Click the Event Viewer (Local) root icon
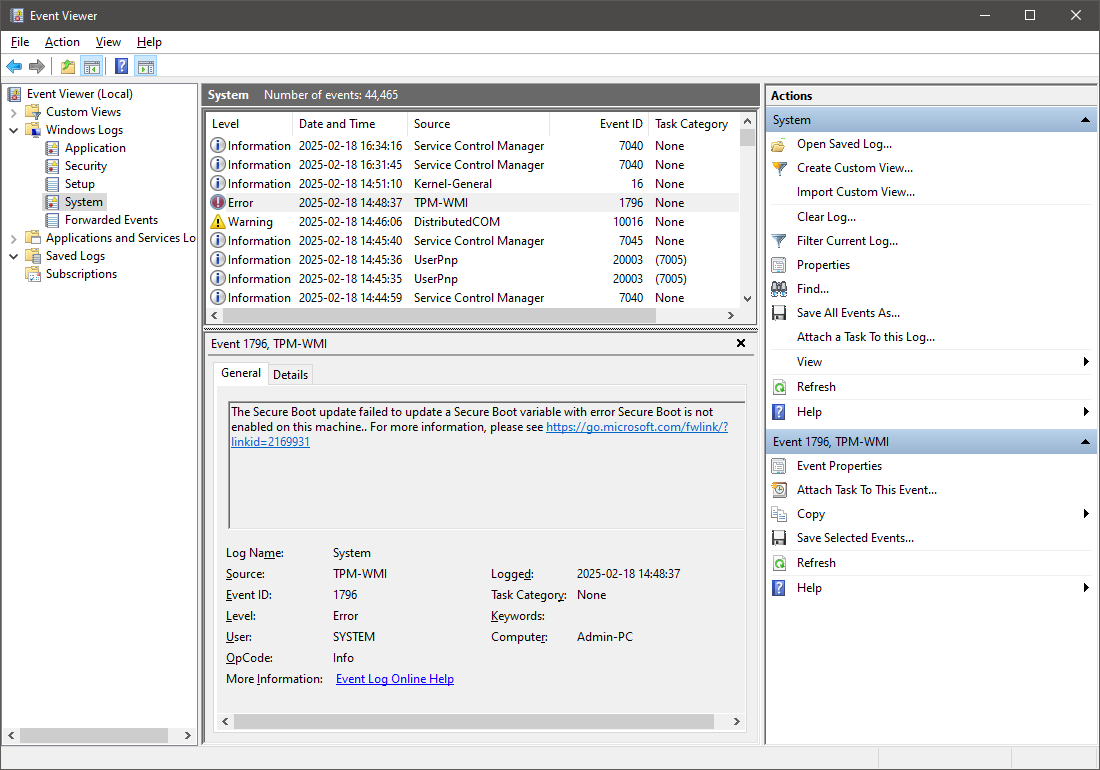The width and height of the screenshot is (1100, 770). 14,94
